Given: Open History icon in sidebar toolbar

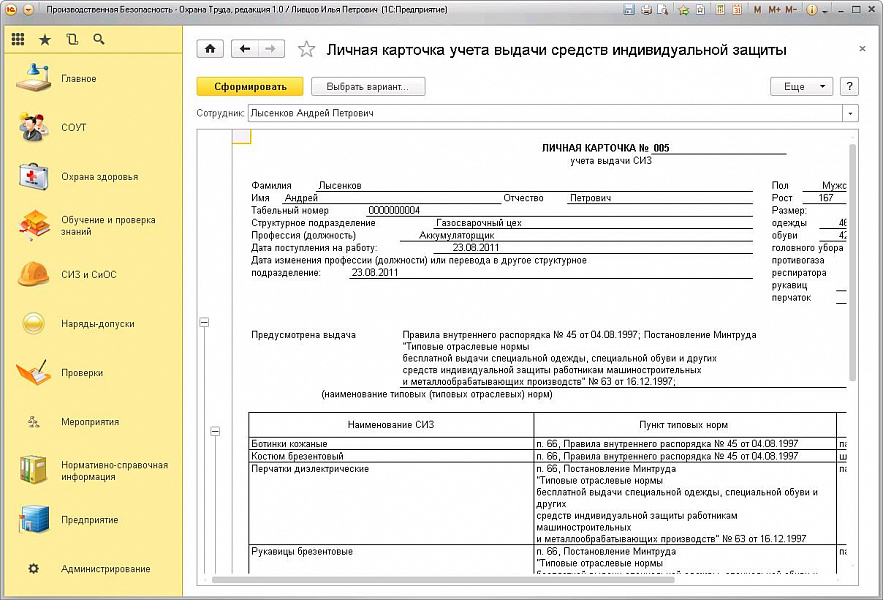Looking at the screenshot, I should (72, 39).
